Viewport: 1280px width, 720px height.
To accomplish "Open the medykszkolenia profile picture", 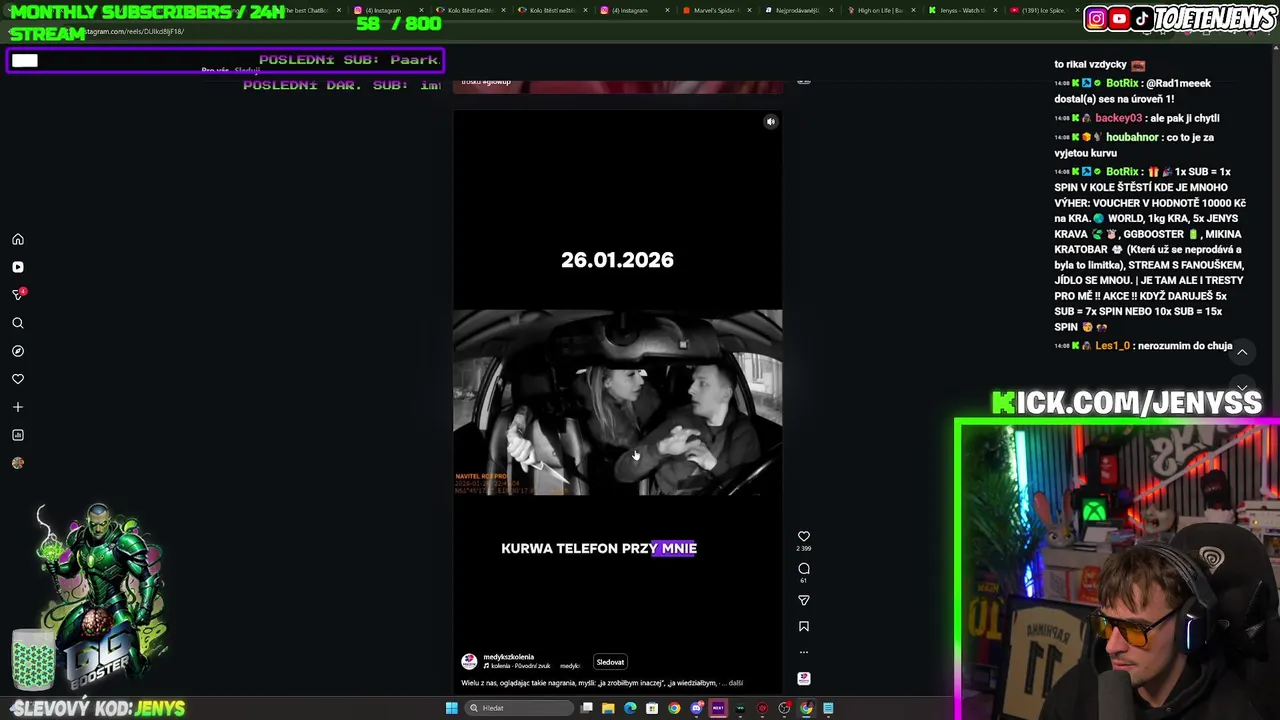I will pyautogui.click(x=468, y=662).
